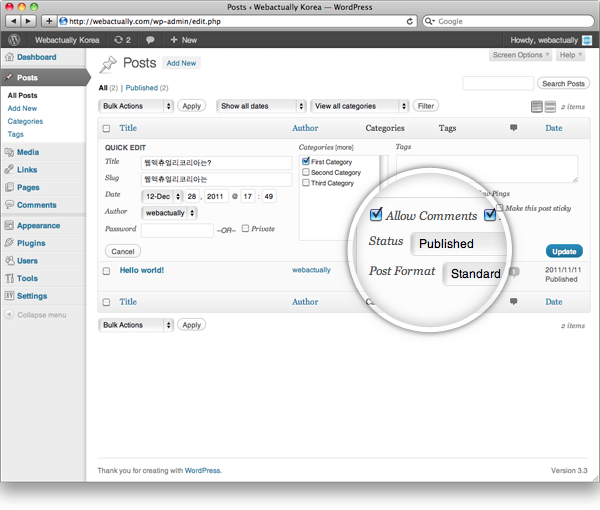Click the Media icon in sidebar
This screenshot has width=600, height=510.
click(9, 152)
